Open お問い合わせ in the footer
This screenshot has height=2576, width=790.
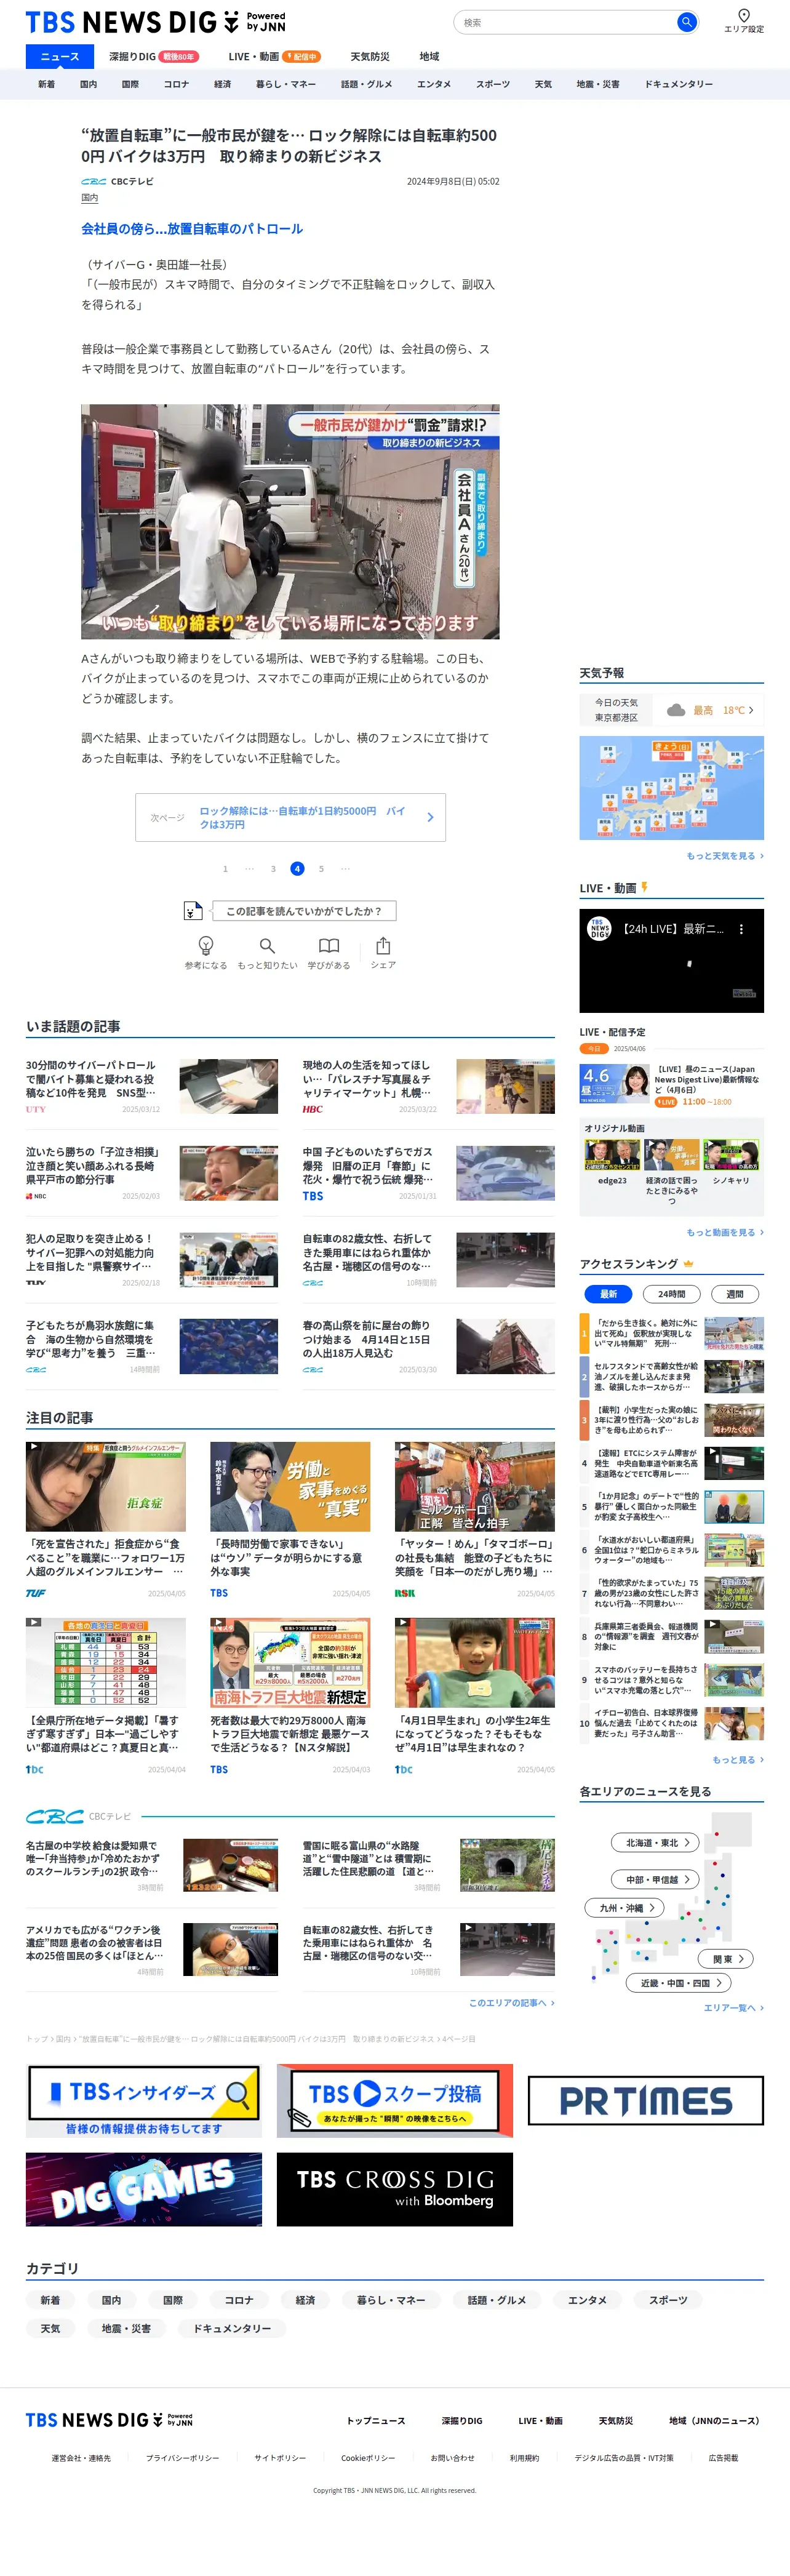(453, 2458)
